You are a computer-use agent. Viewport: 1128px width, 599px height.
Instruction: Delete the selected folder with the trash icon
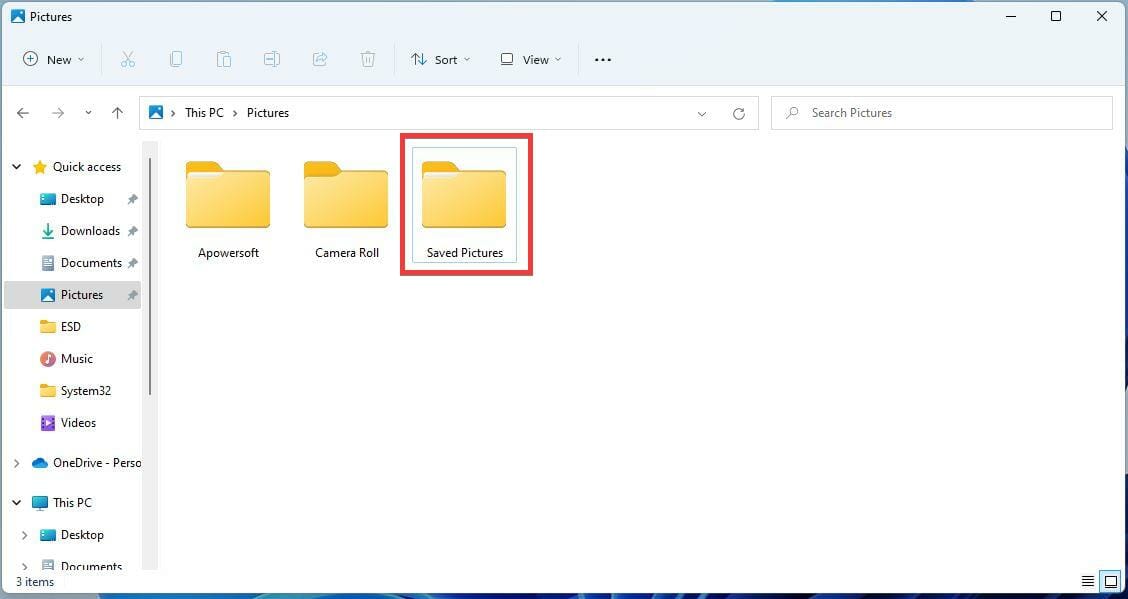(368, 59)
